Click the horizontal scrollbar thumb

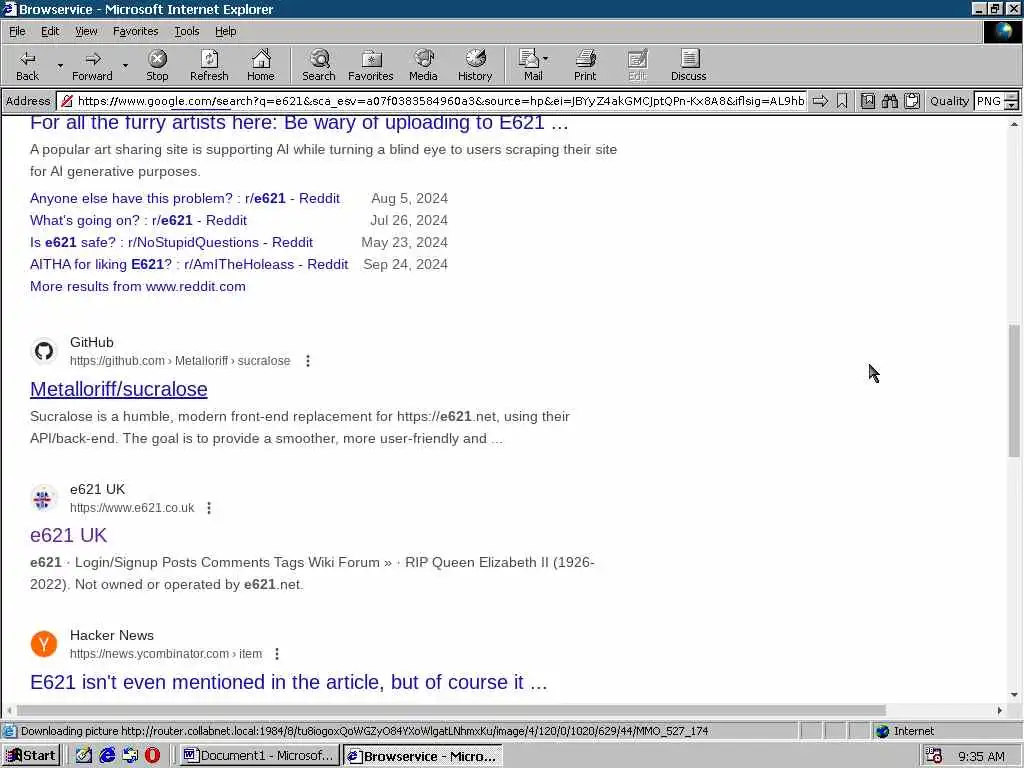click(451, 710)
